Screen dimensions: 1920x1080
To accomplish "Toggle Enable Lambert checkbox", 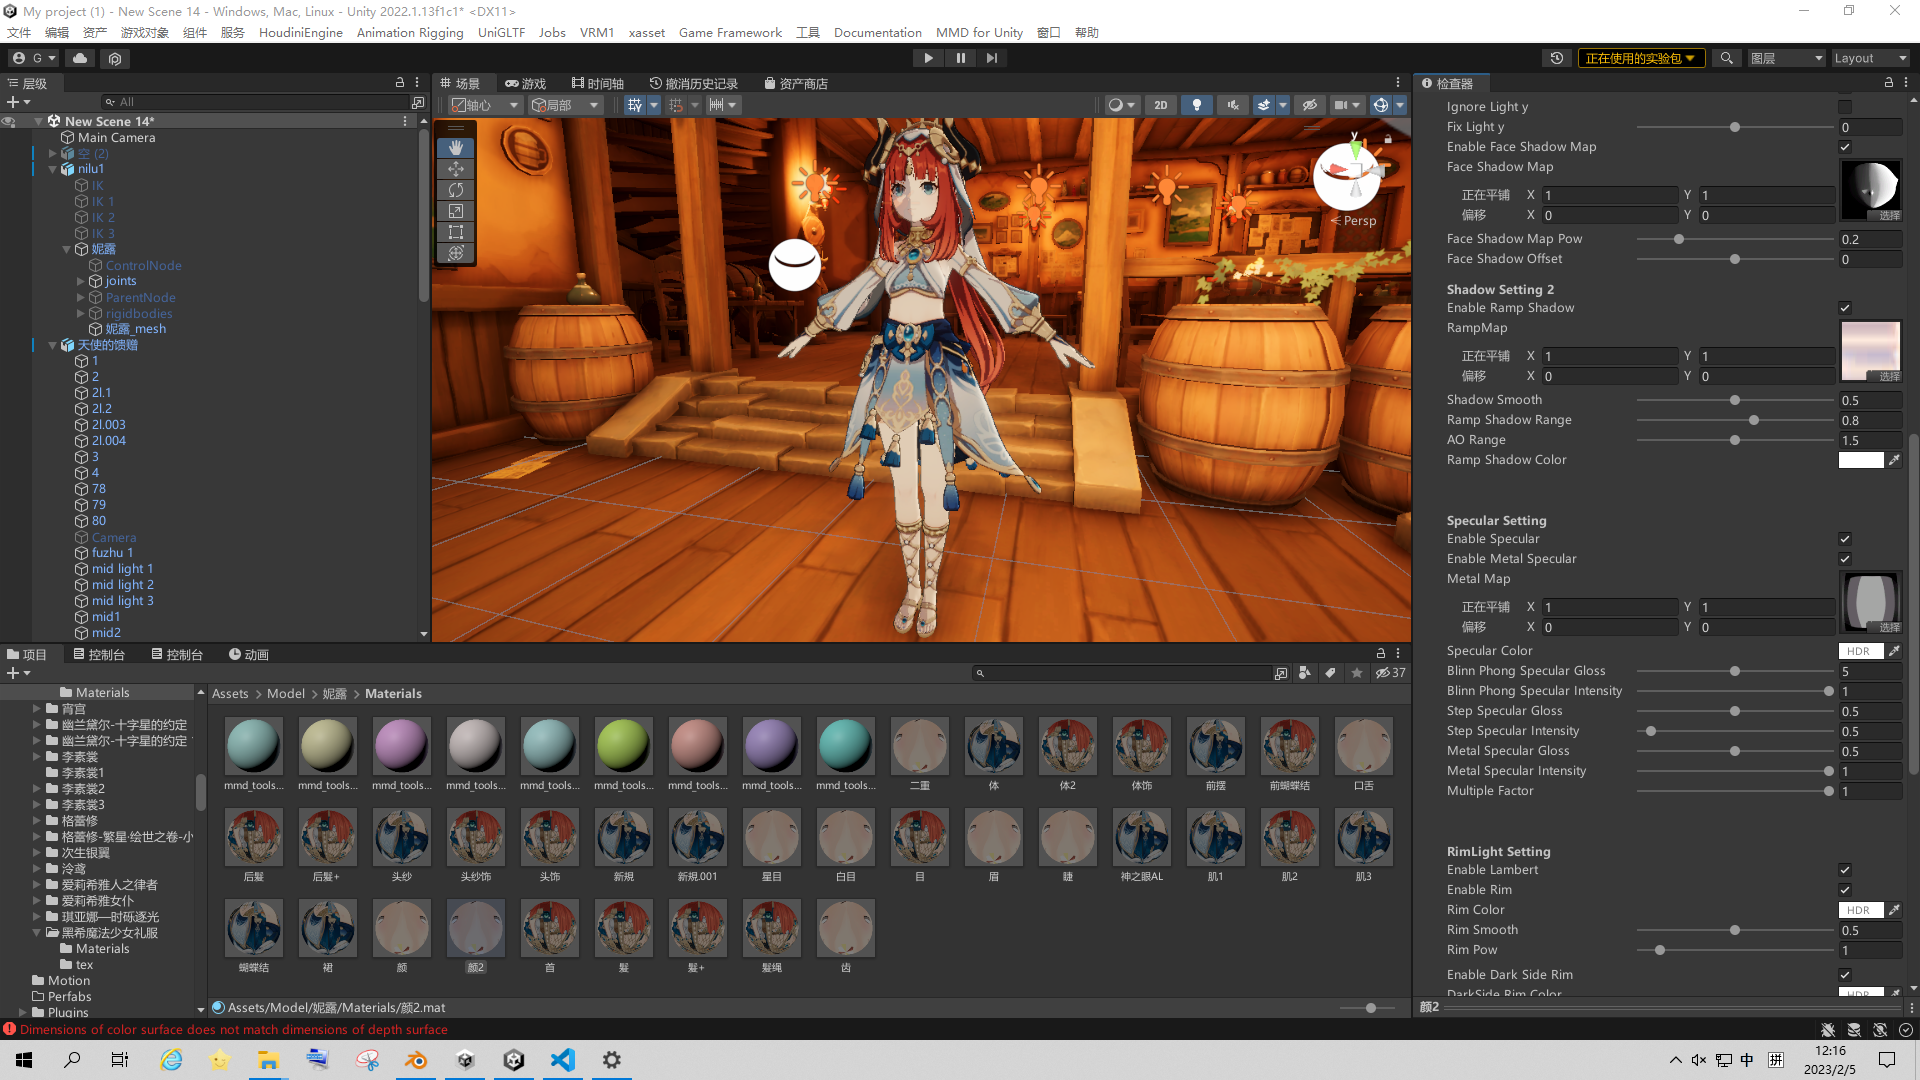I will 1845,870.
